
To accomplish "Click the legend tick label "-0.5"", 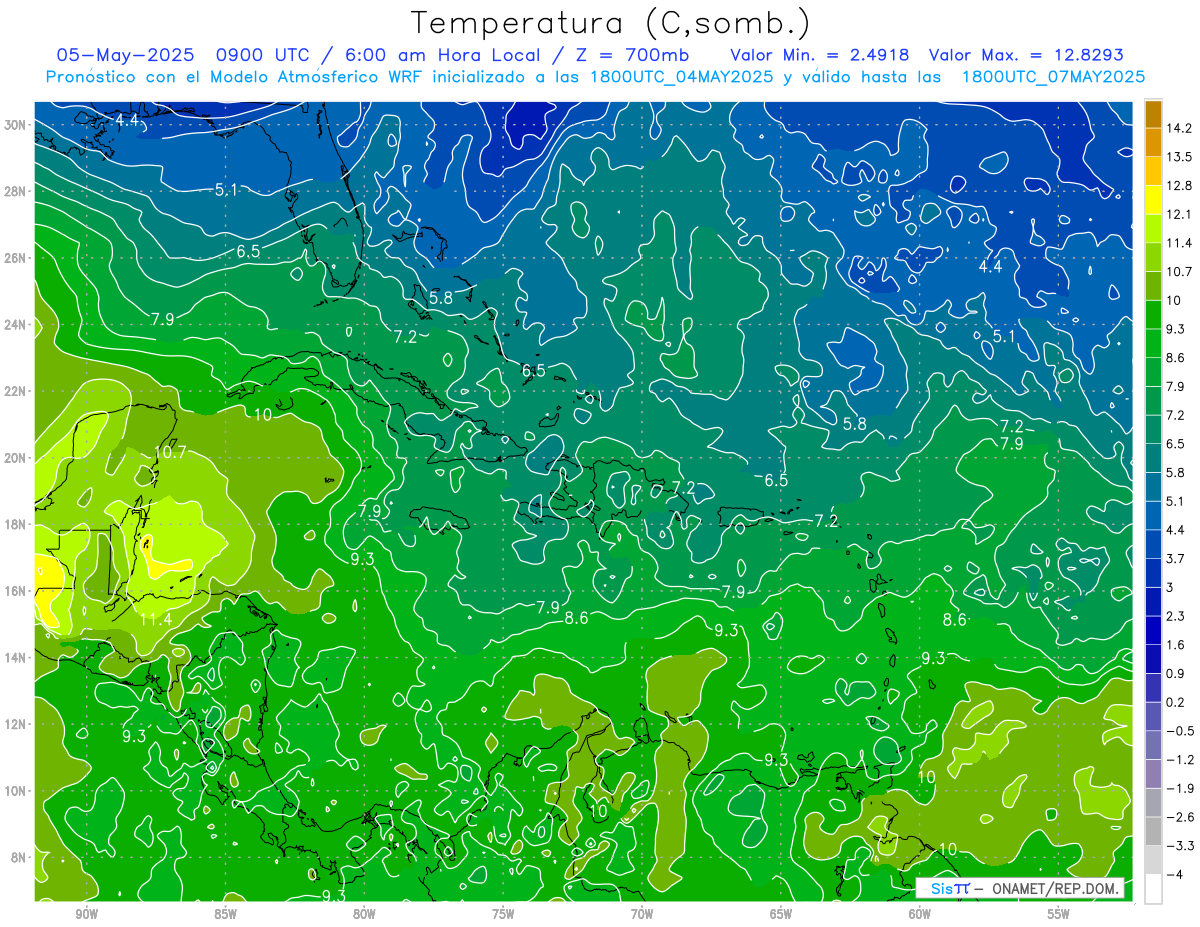I will (1180, 731).
